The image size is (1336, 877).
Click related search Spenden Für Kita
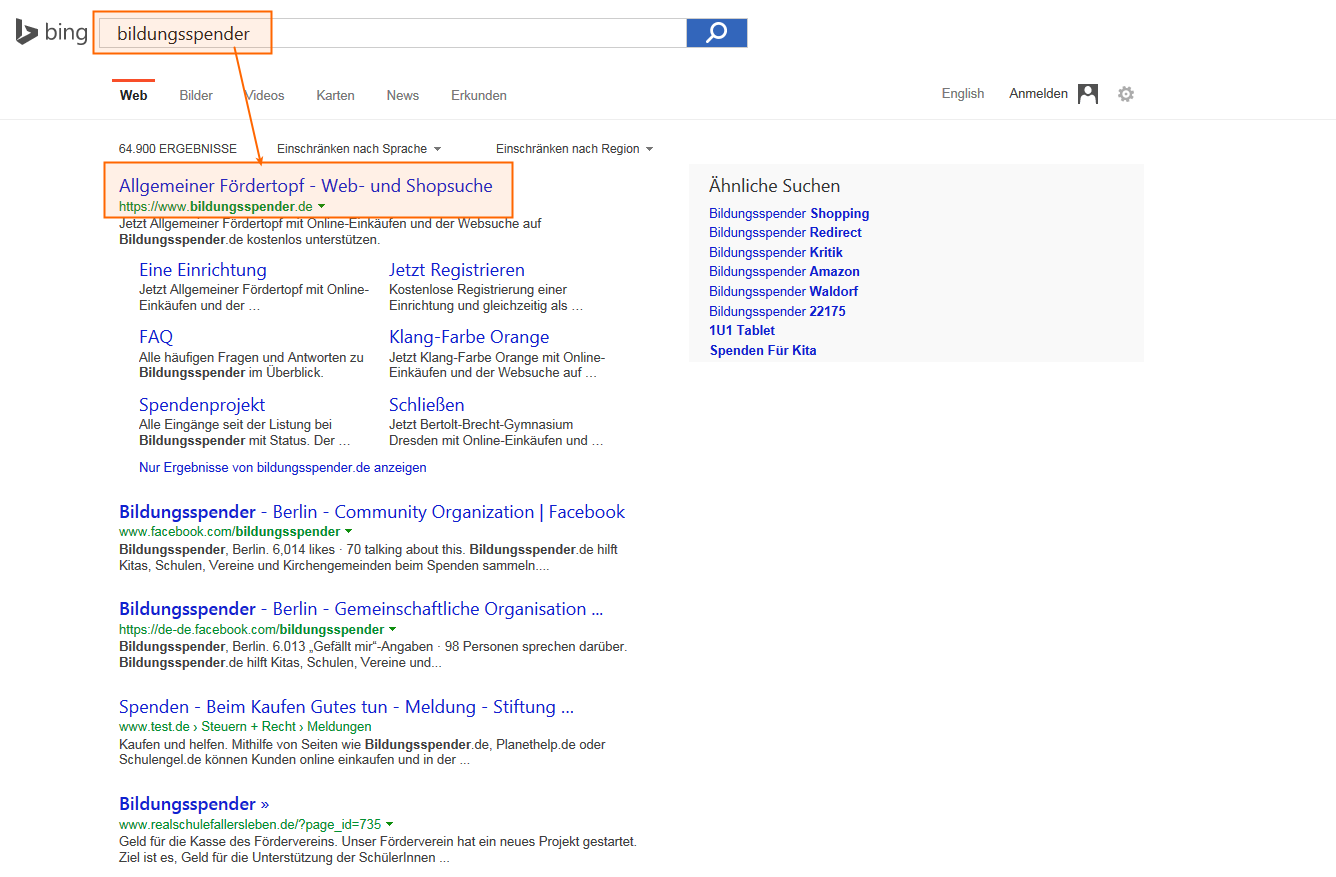pos(763,350)
